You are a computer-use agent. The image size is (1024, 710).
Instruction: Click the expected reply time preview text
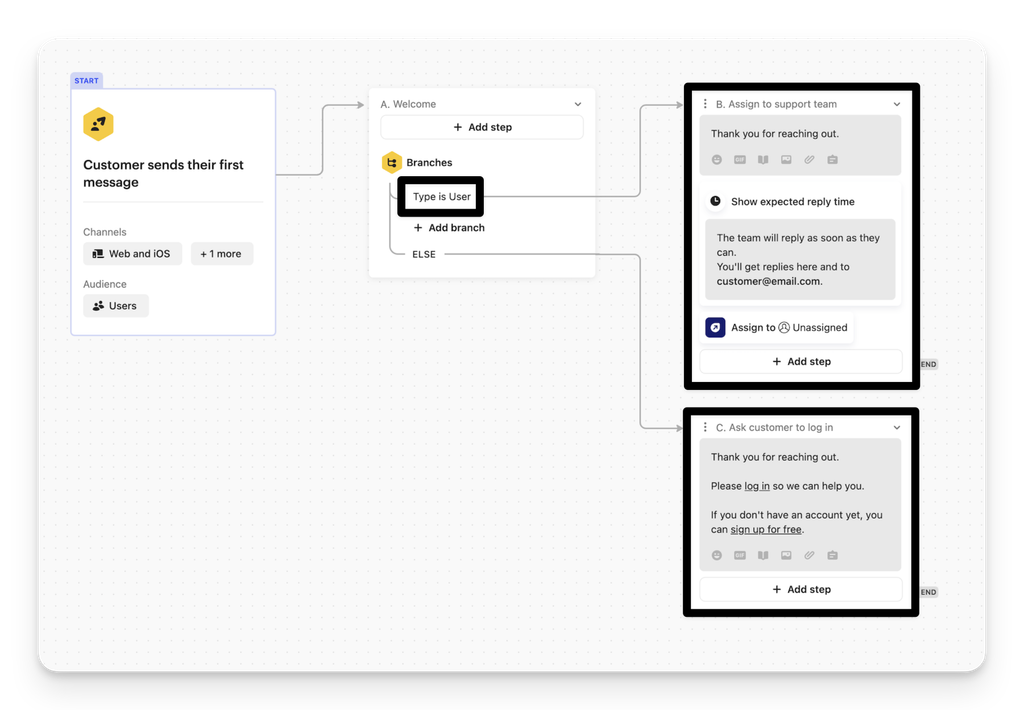tap(800, 259)
